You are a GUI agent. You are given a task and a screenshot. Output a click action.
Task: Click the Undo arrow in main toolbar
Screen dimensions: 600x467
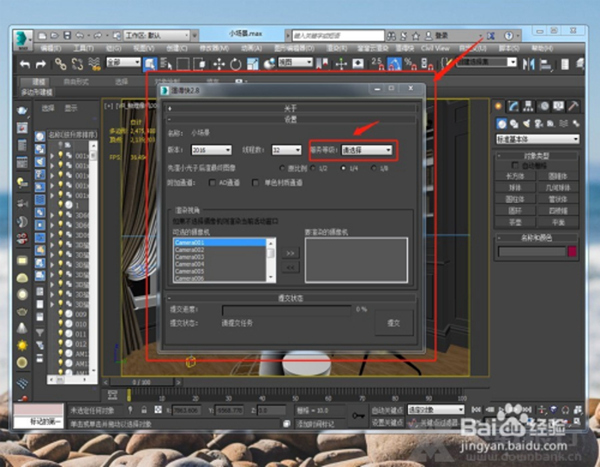pos(27,63)
